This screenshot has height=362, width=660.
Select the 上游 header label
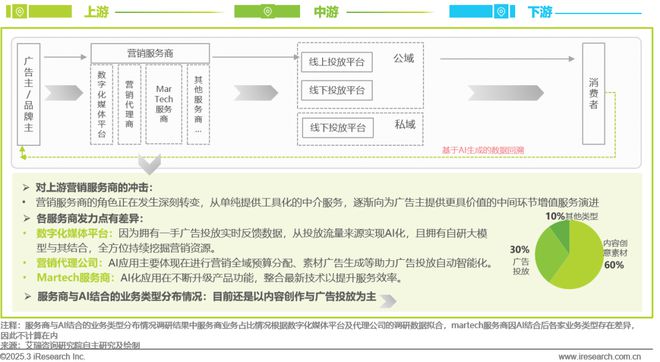[96, 12]
